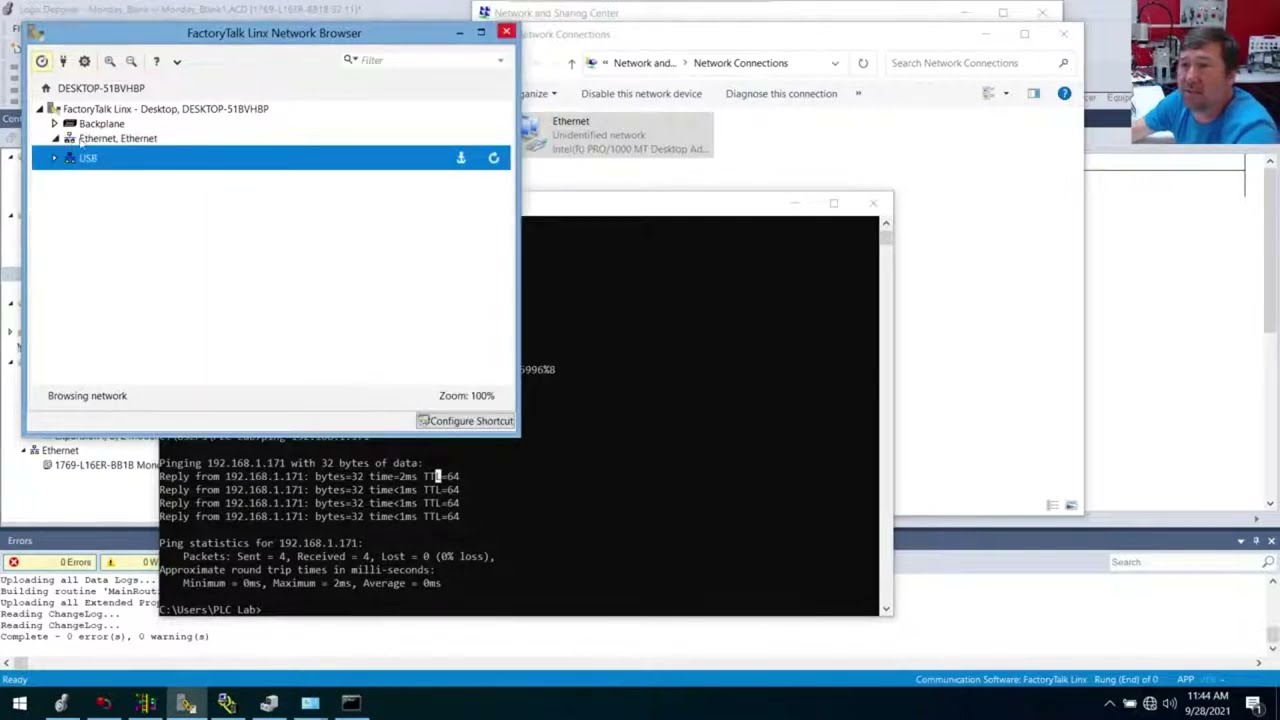This screenshot has width=1280, height=720.
Task: Expand the chevron overflow in Linx toolbar
Action: coord(177,62)
